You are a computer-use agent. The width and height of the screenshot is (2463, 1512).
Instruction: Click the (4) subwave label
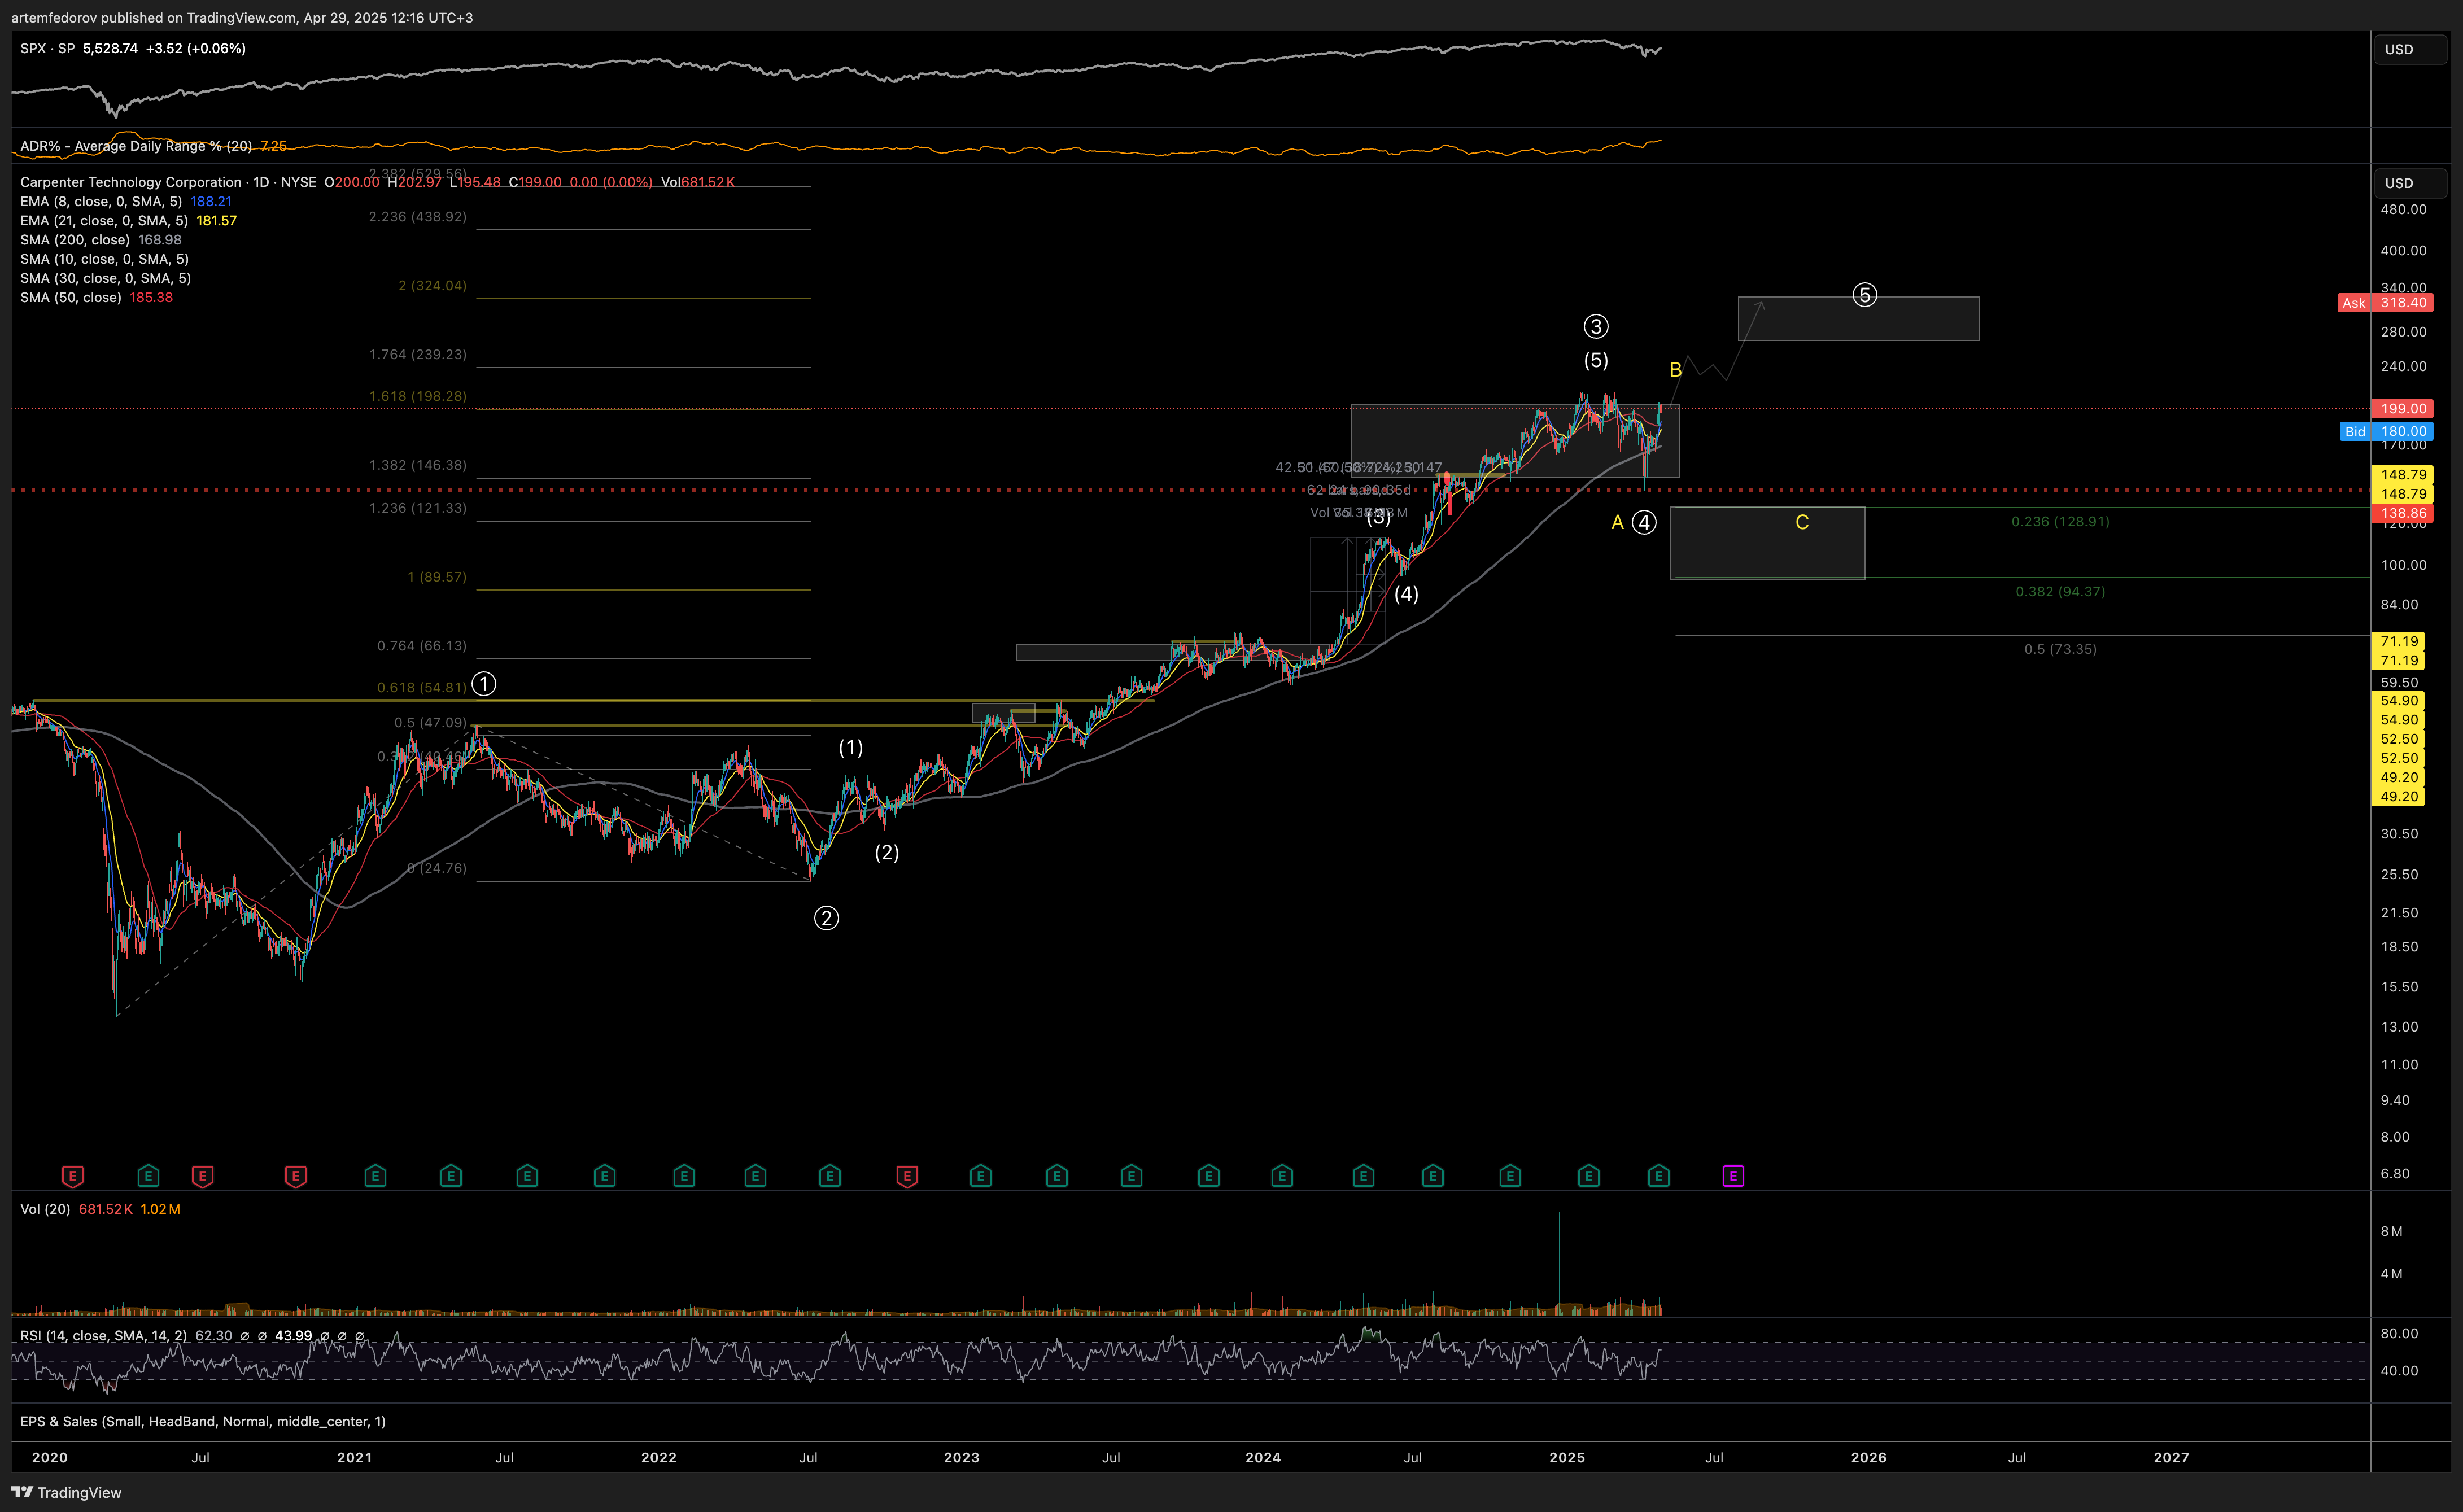(x=1406, y=594)
